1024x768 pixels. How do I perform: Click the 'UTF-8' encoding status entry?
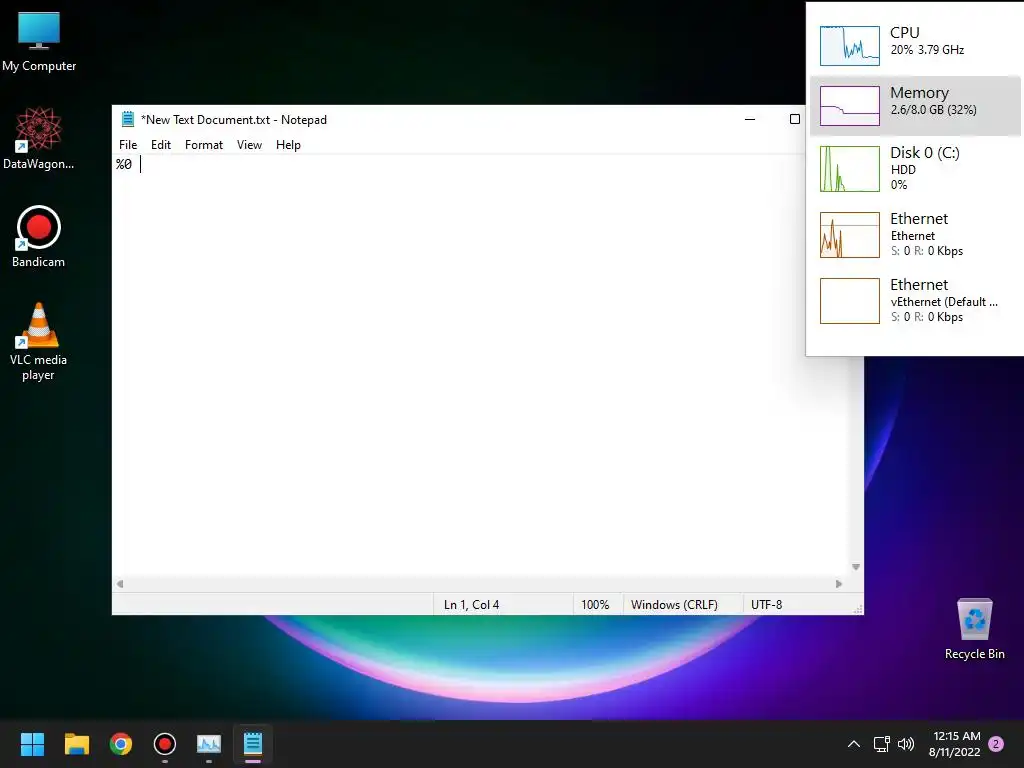[767, 605]
